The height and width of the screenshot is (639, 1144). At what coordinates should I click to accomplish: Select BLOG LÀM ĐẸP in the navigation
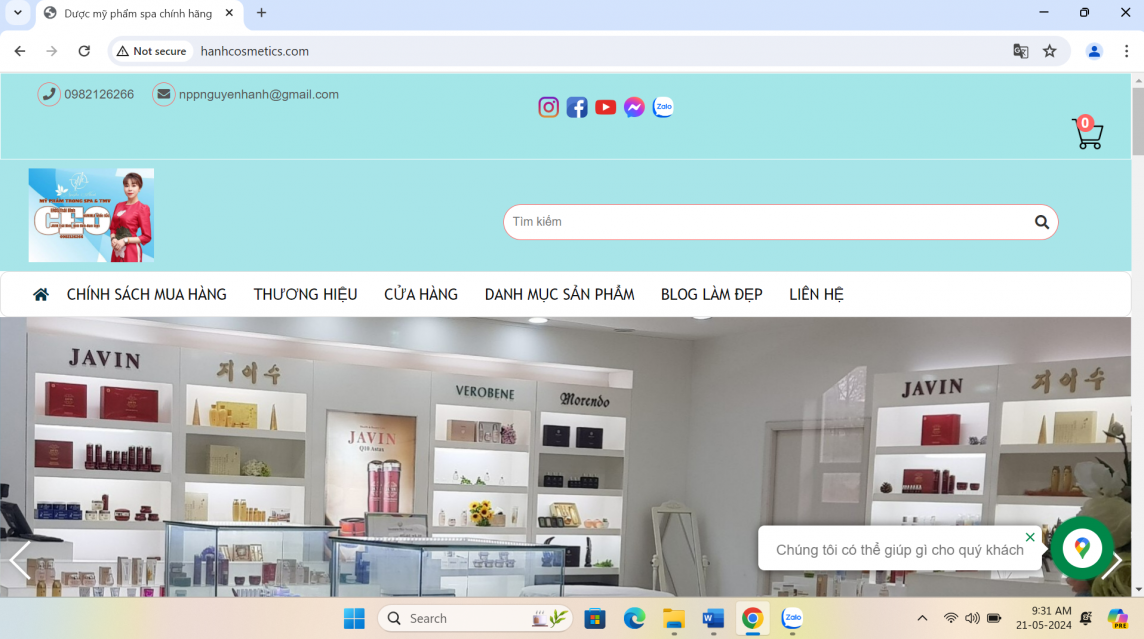pyautogui.click(x=711, y=293)
